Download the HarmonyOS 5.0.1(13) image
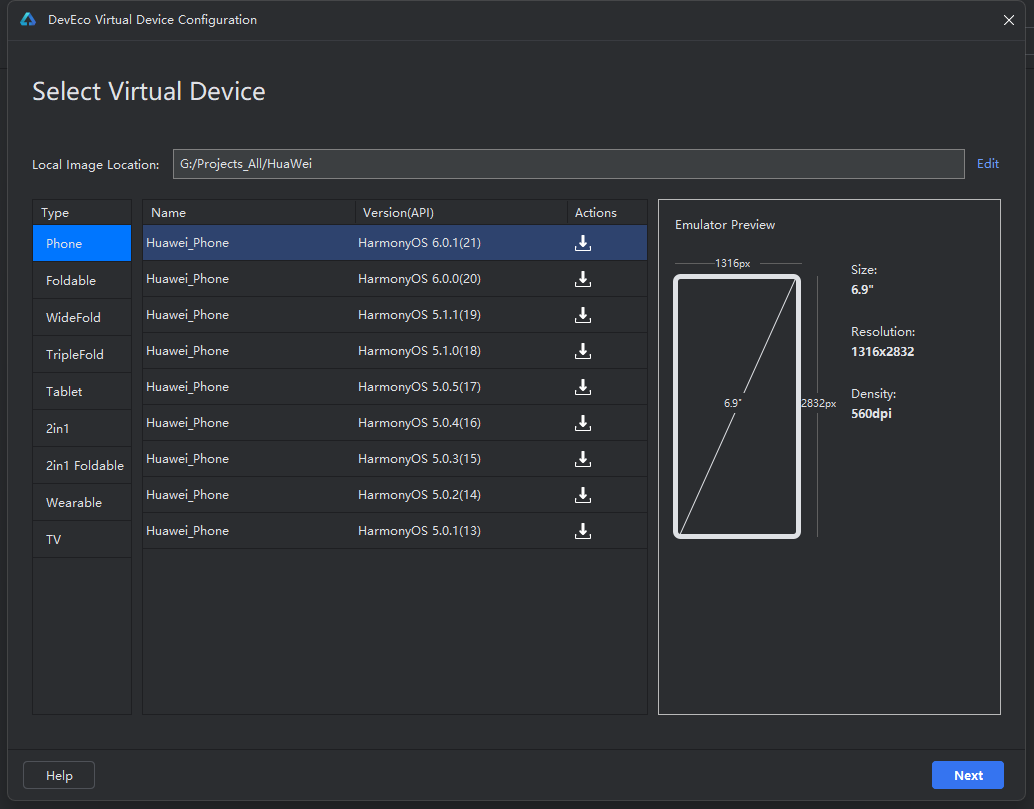 582,531
